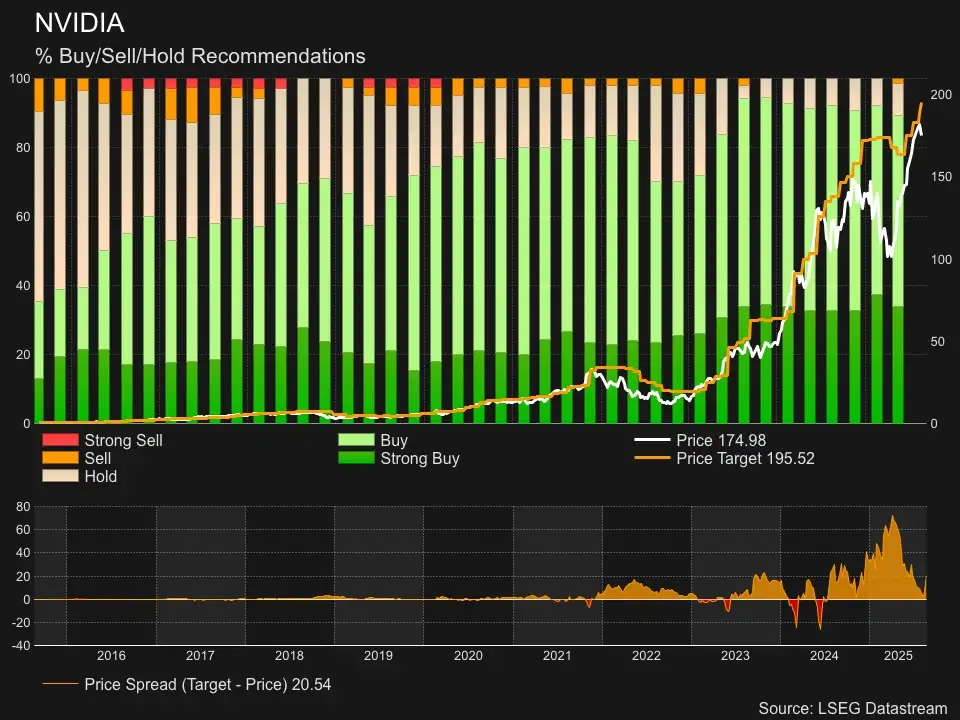Click the 2021 x-axis label
The height and width of the screenshot is (720, 960).
click(x=557, y=656)
